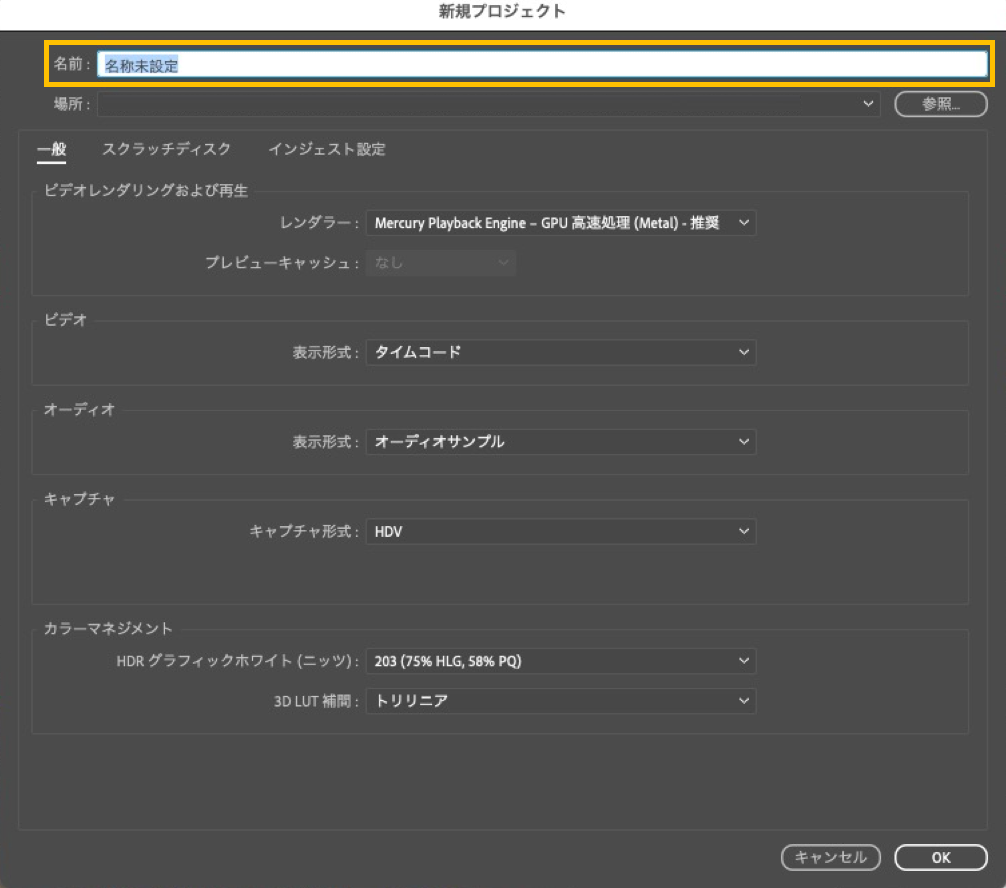Click the オーディオ section heading

pos(79,409)
